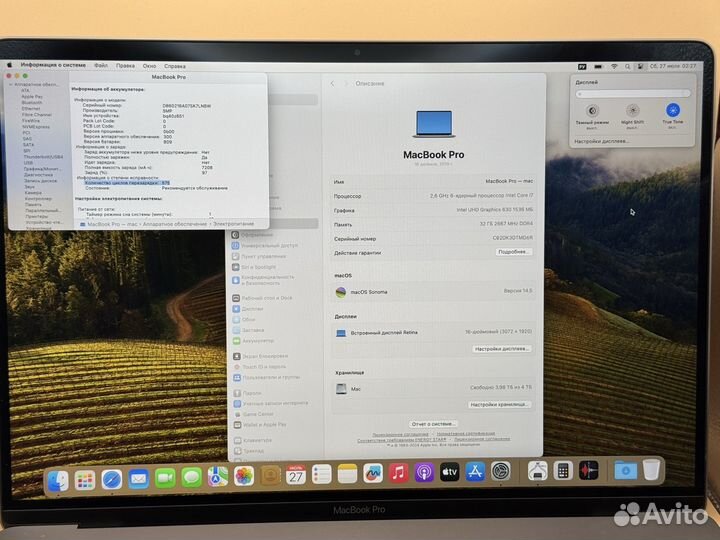Open the Apple menu

click(x=9, y=65)
